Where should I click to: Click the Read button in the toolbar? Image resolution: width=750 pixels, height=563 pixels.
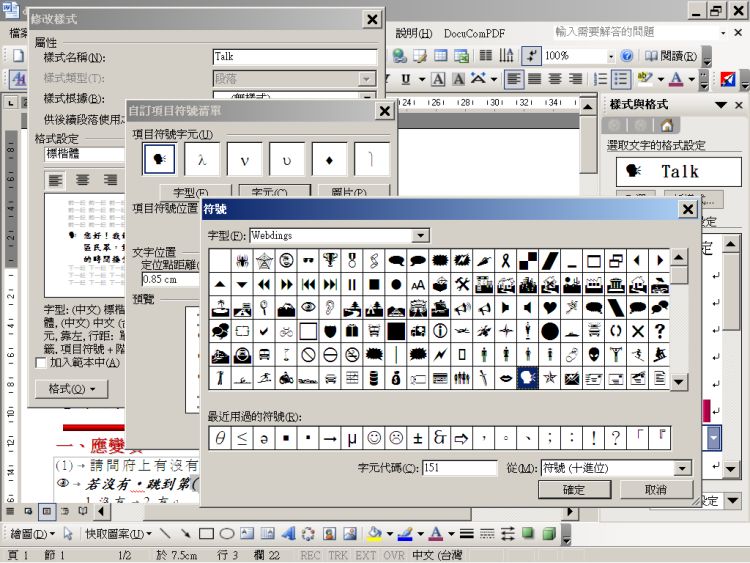click(x=671, y=56)
